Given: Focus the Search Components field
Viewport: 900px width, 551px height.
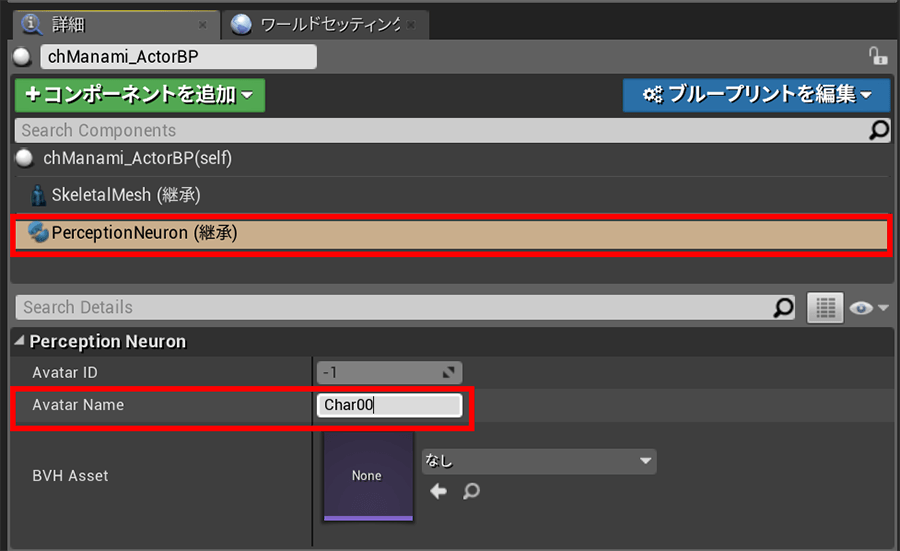Looking at the screenshot, I should 442,130.
